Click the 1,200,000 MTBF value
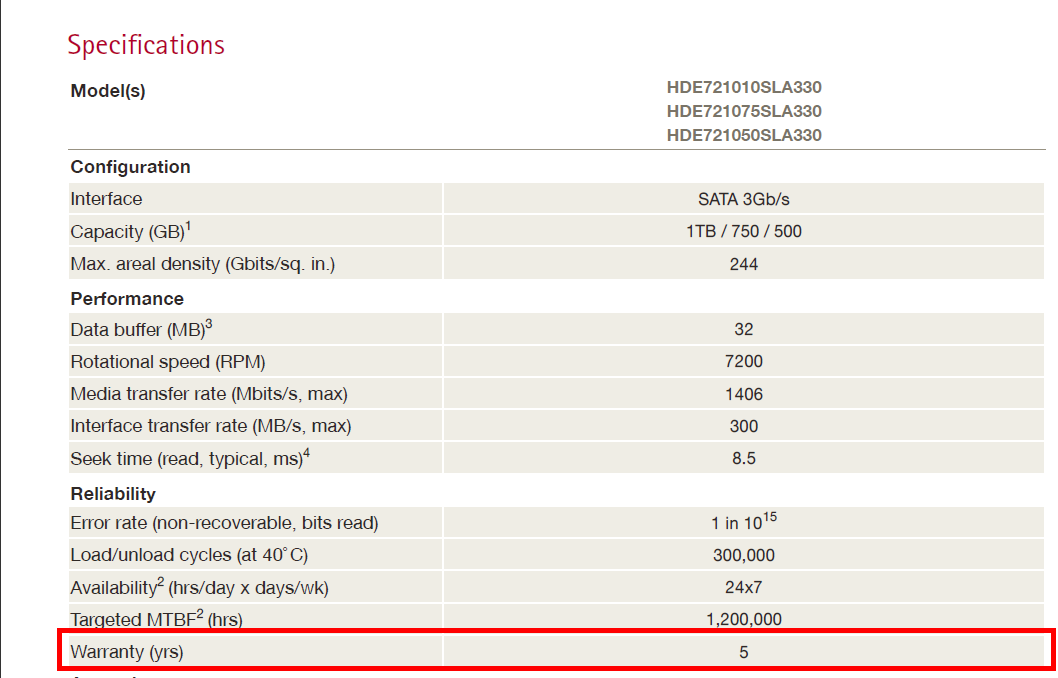This screenshot has width=1058, height=678. [744, 619]
